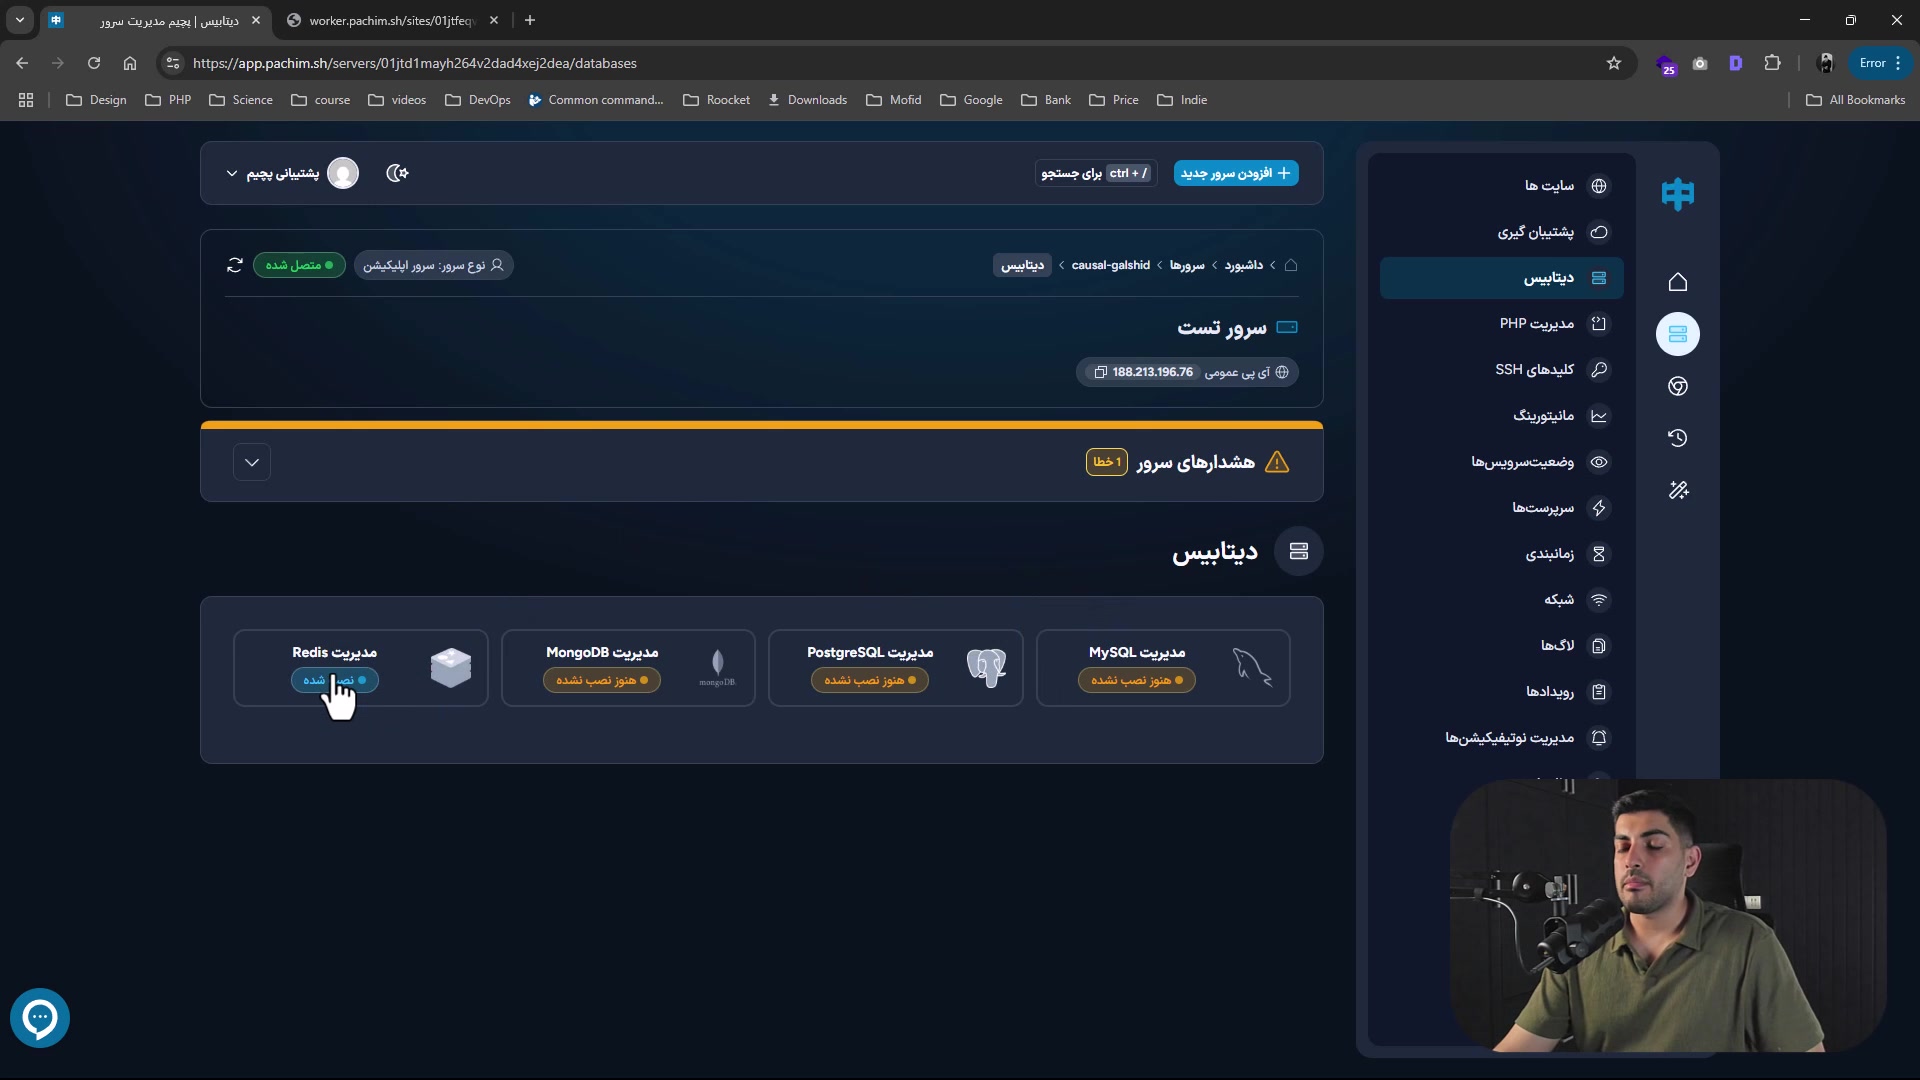
Task: Go to سرورها in the breadcrumb
Action: 1187,265
